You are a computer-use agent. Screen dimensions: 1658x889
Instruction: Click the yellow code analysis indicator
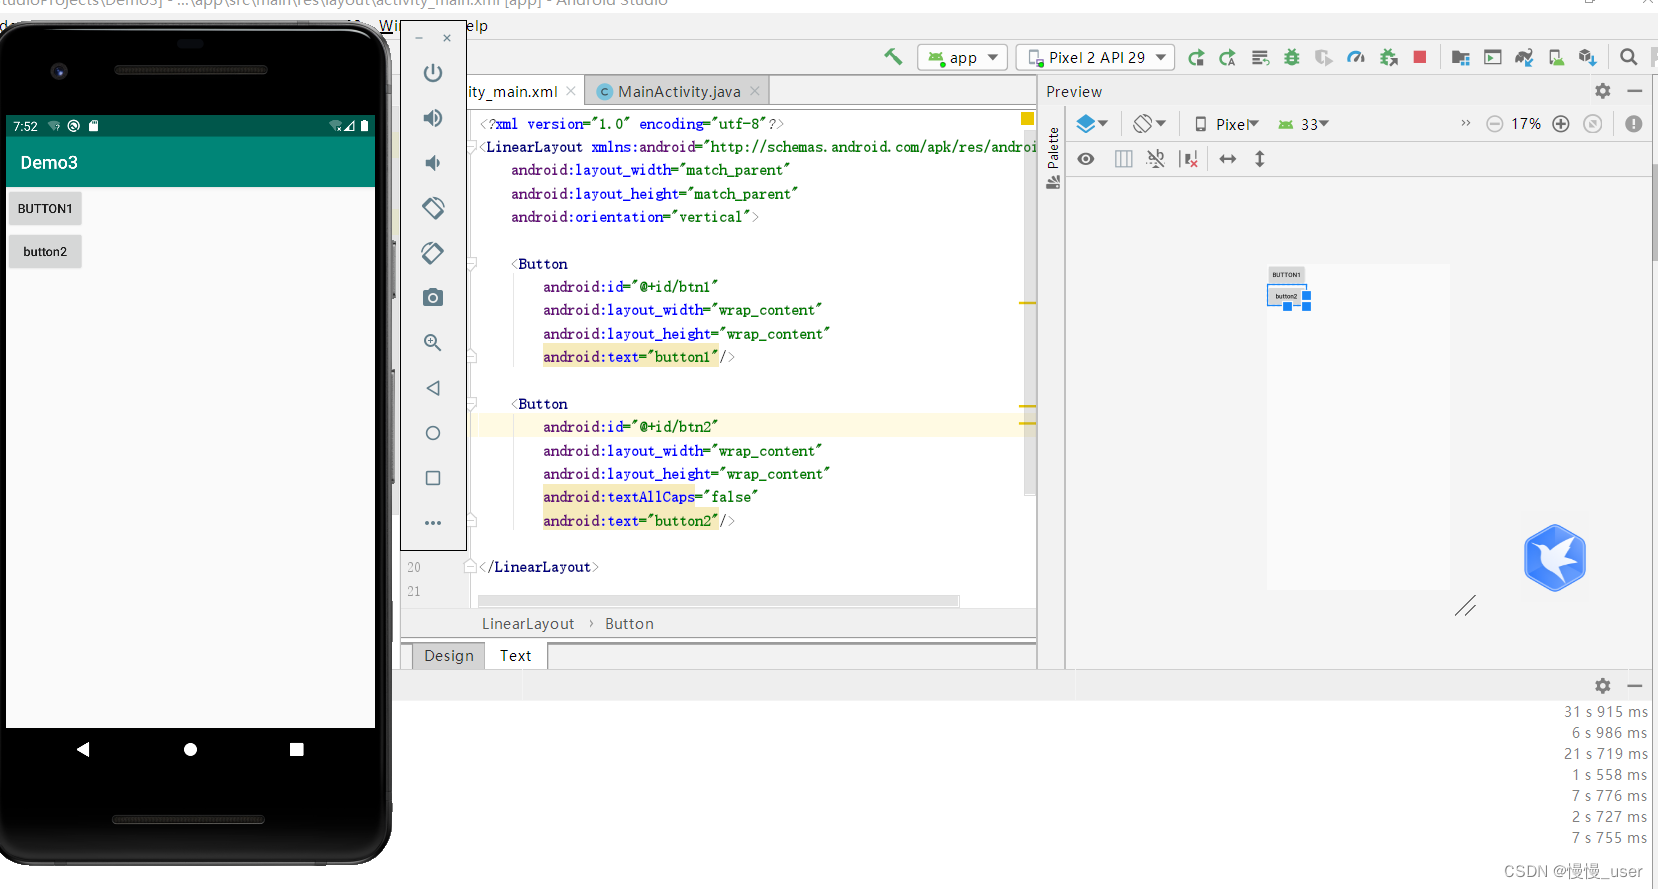click(x=1027, y=119)
